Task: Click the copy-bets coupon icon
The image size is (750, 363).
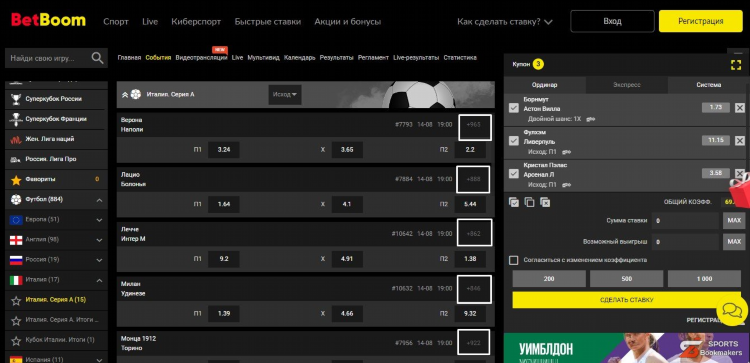Action: (529, 202)
